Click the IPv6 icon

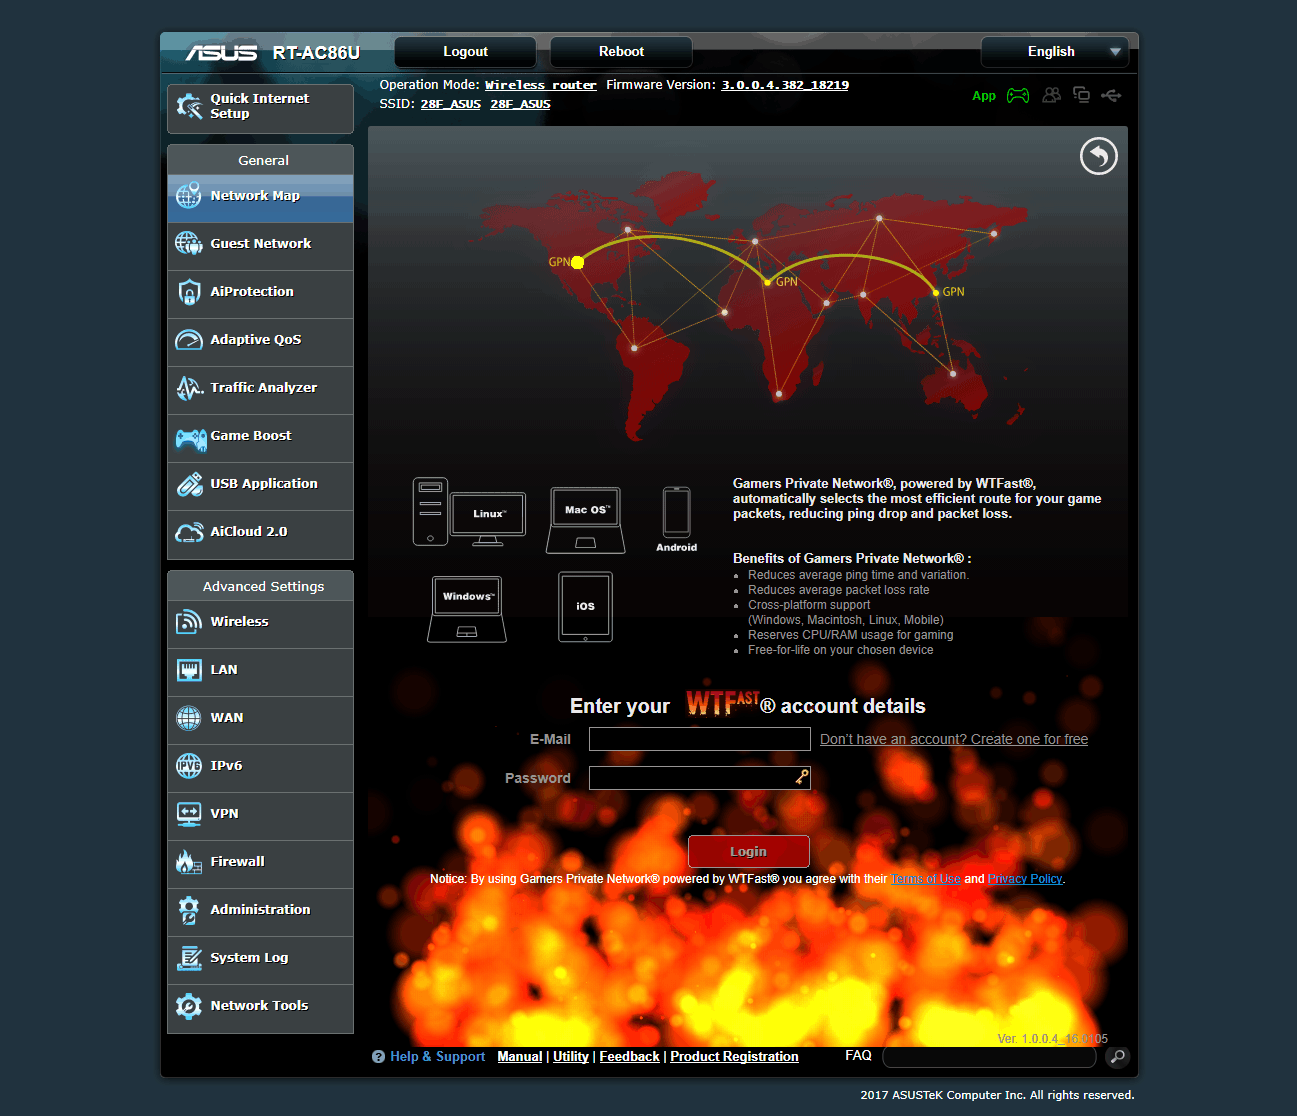coord(189,766)
